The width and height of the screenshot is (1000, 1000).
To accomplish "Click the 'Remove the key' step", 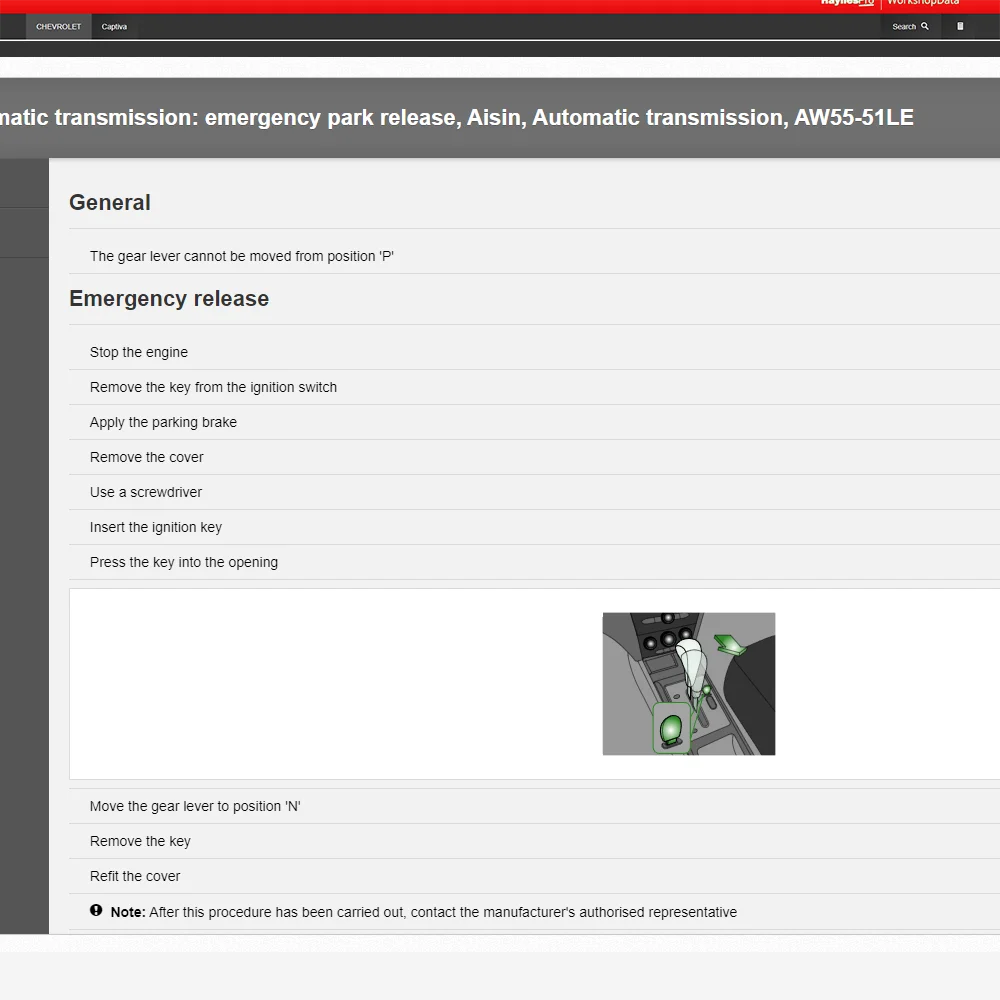I will click(x=140, y=841).
